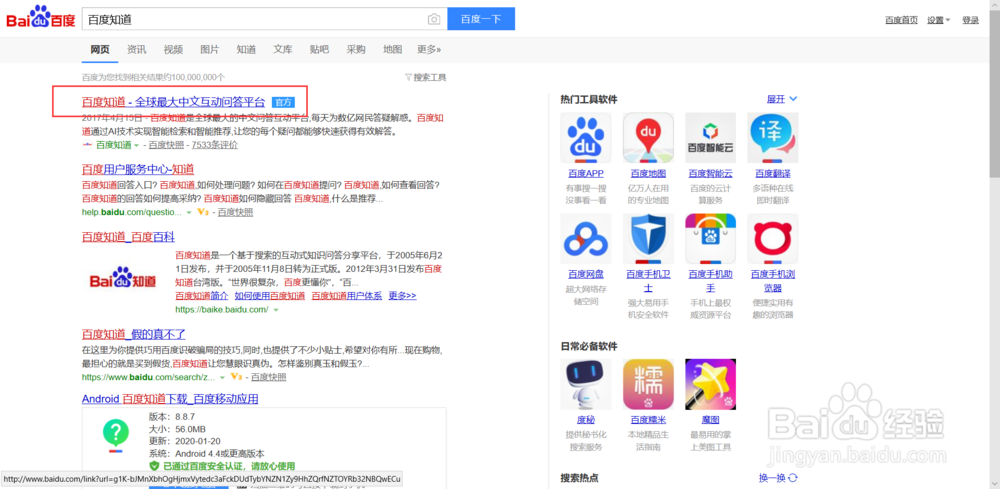Open 百度手机助手 app icon

[710, 239]
